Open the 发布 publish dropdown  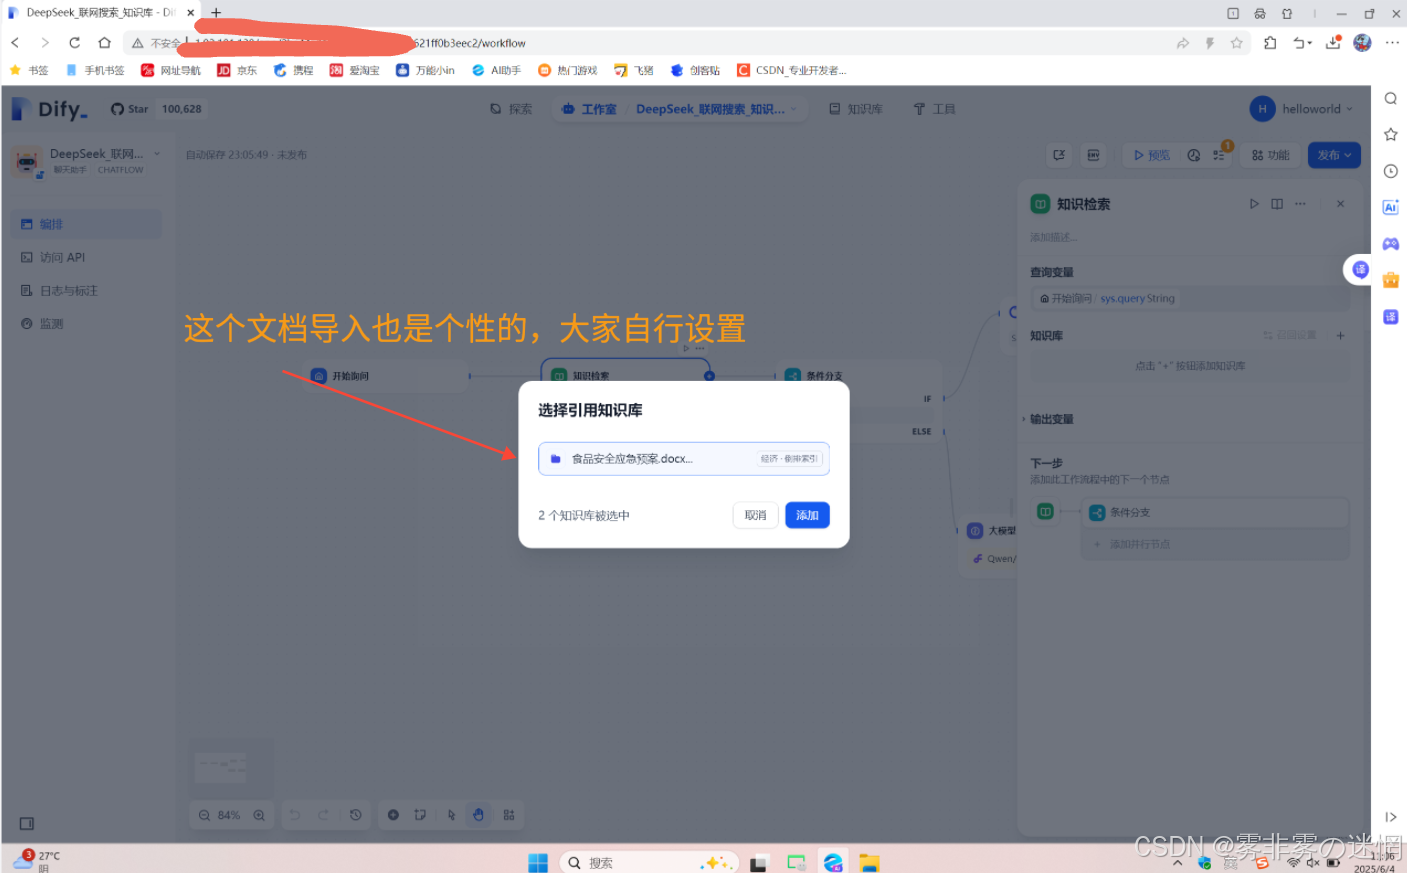1334,155
